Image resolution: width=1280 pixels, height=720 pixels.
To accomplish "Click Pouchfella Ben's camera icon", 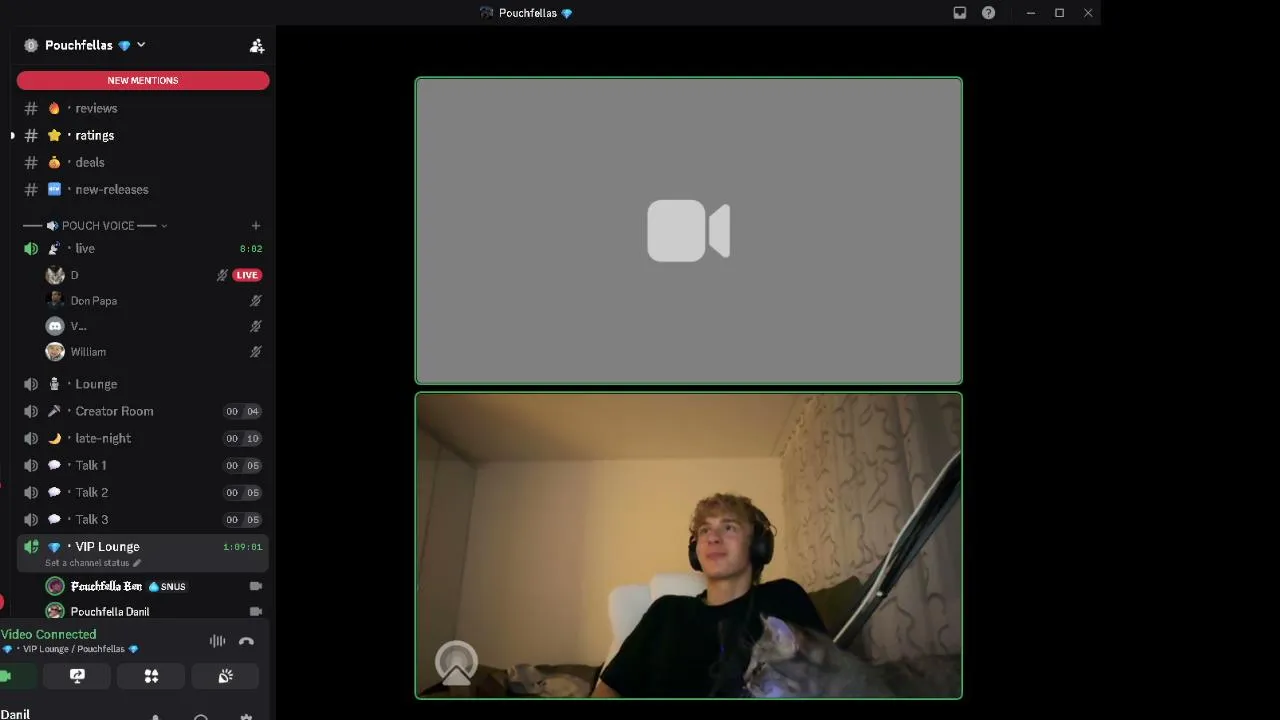I will (256, 586).
